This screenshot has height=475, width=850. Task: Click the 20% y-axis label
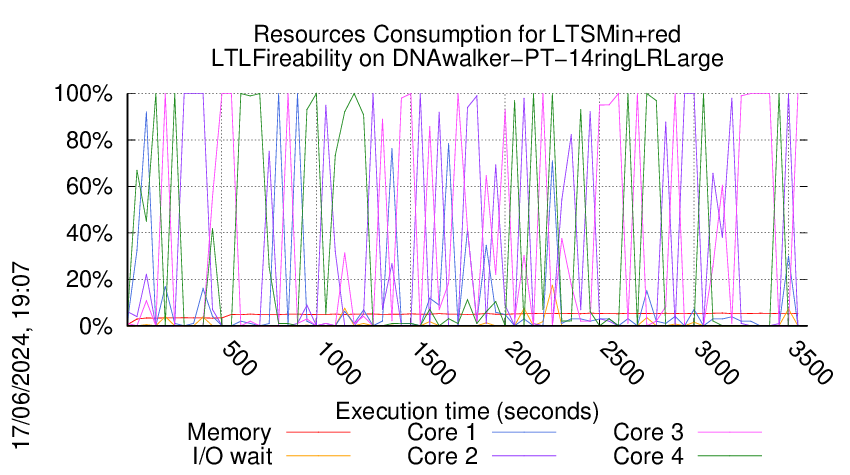click(89, 280)
